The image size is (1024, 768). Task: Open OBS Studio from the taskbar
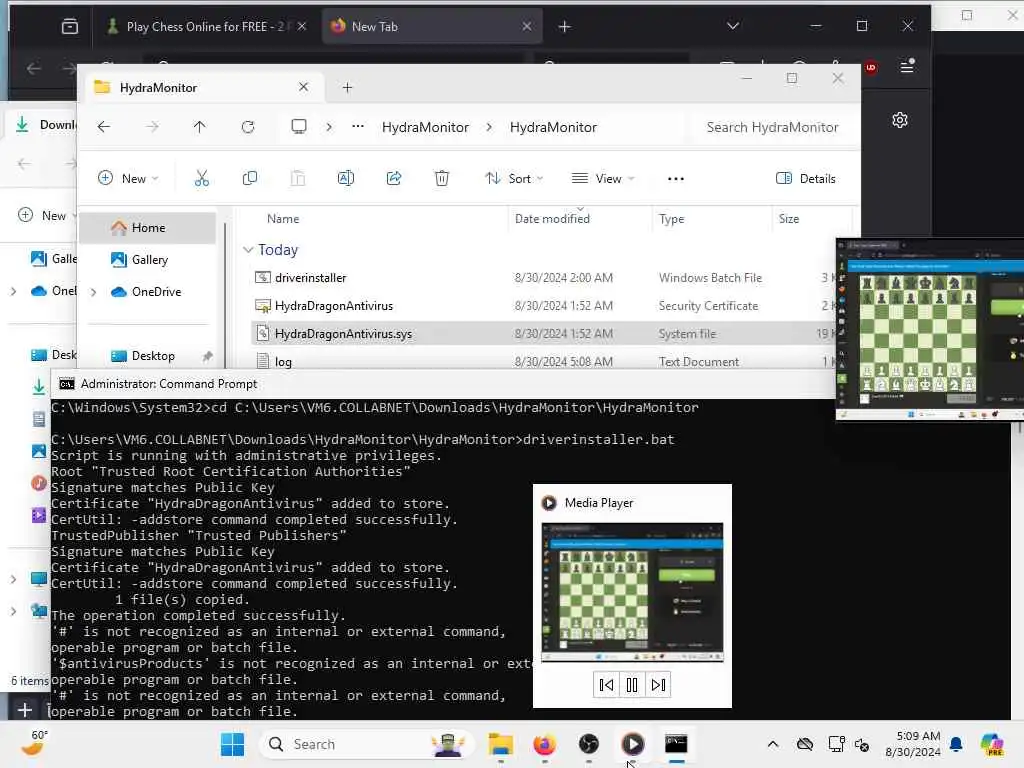588,744
